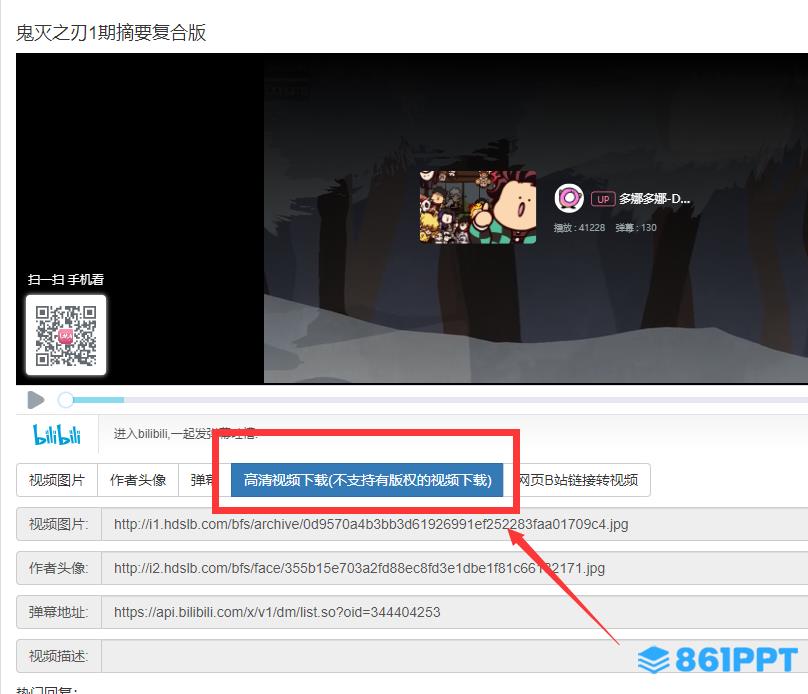Viewport: 808px width, 694px height.
Task: Click the video progress bar track
Action: tap(438, 400)
